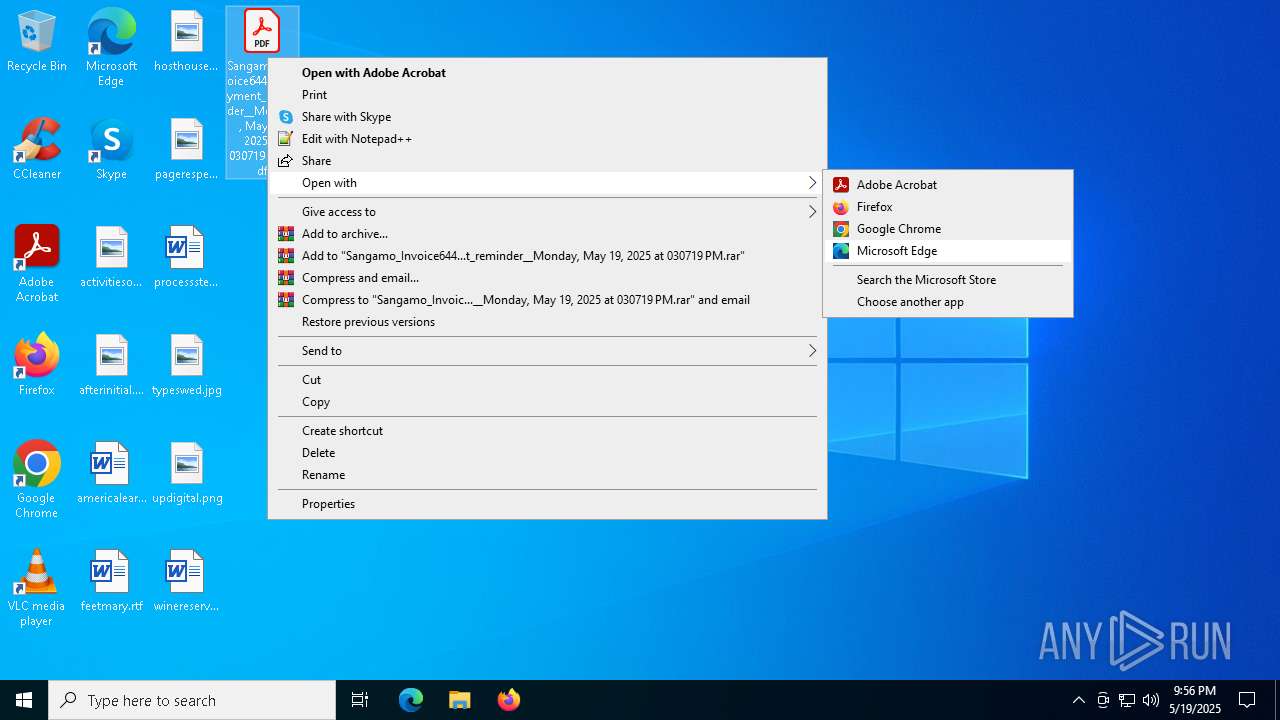Open file Properties
This screenshot has width=1280, height=720.
tap(547, 504)
